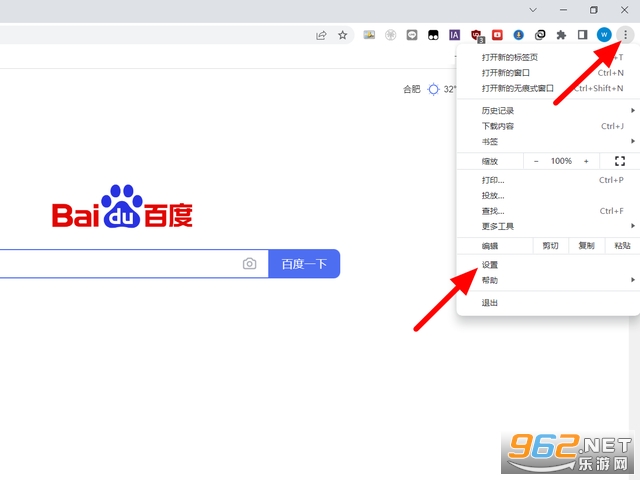This screenshot has height=480, width=640.
Task: Toggle the side panel icon
Action: point(582,35)
